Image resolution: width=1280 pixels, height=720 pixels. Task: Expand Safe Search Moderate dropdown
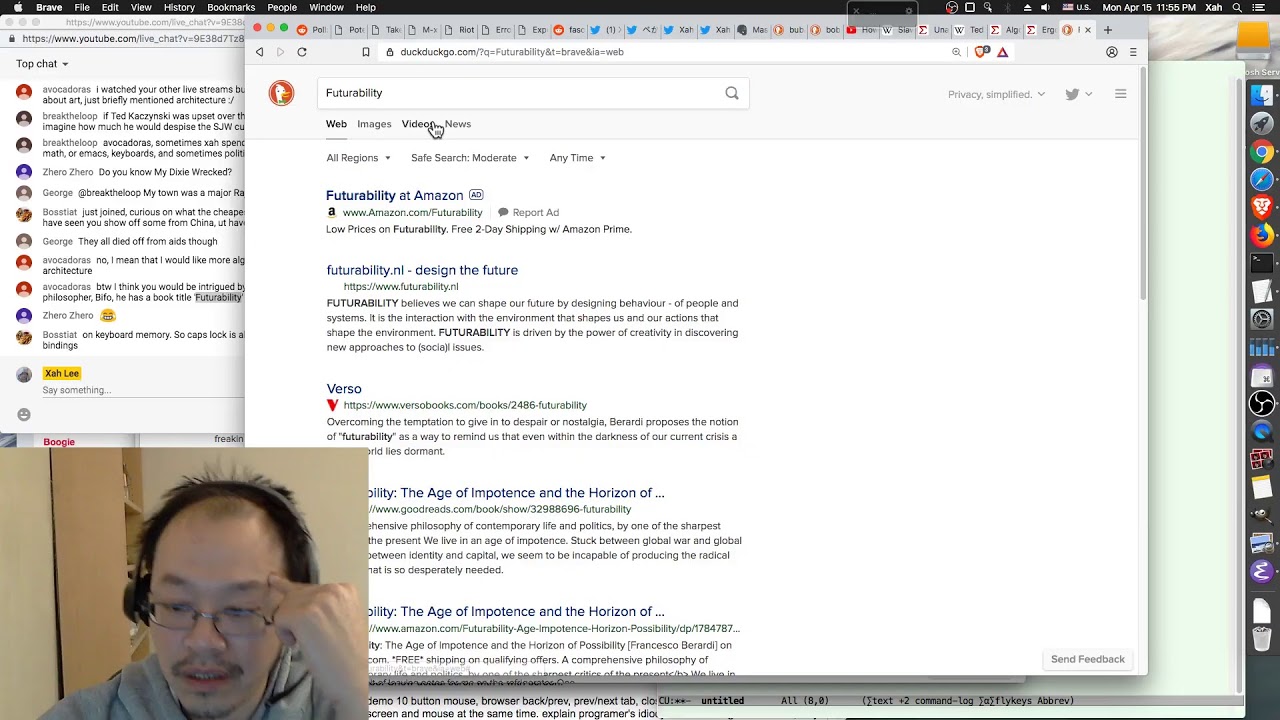pos(470,158)
